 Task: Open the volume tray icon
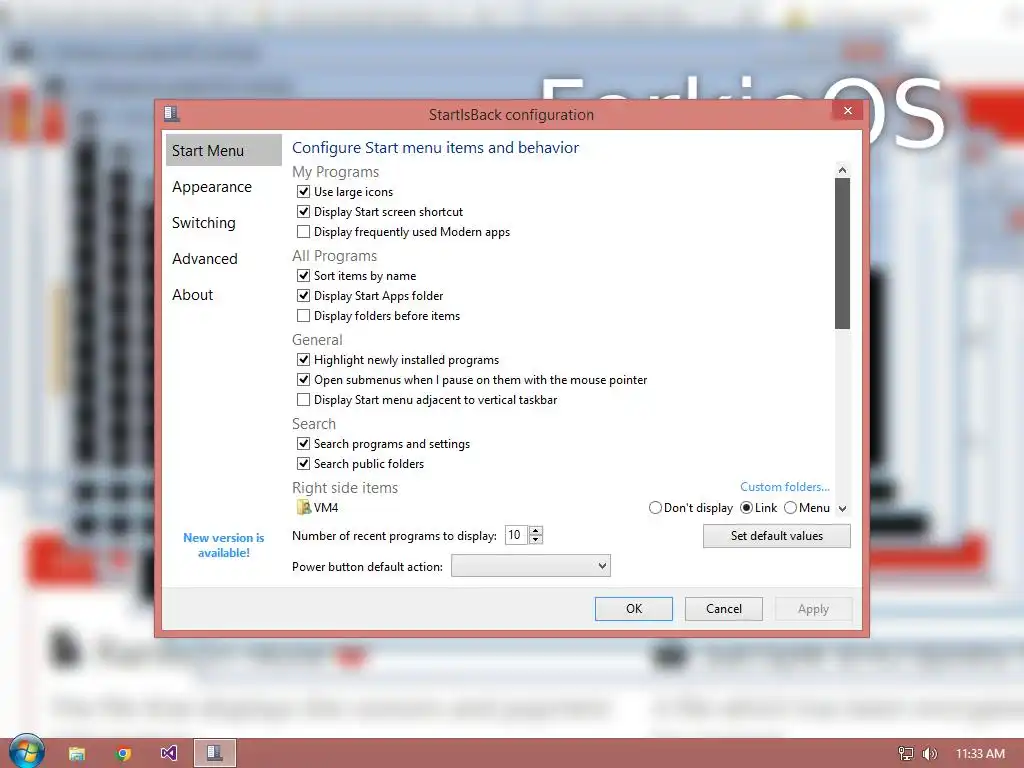point(929,754)
